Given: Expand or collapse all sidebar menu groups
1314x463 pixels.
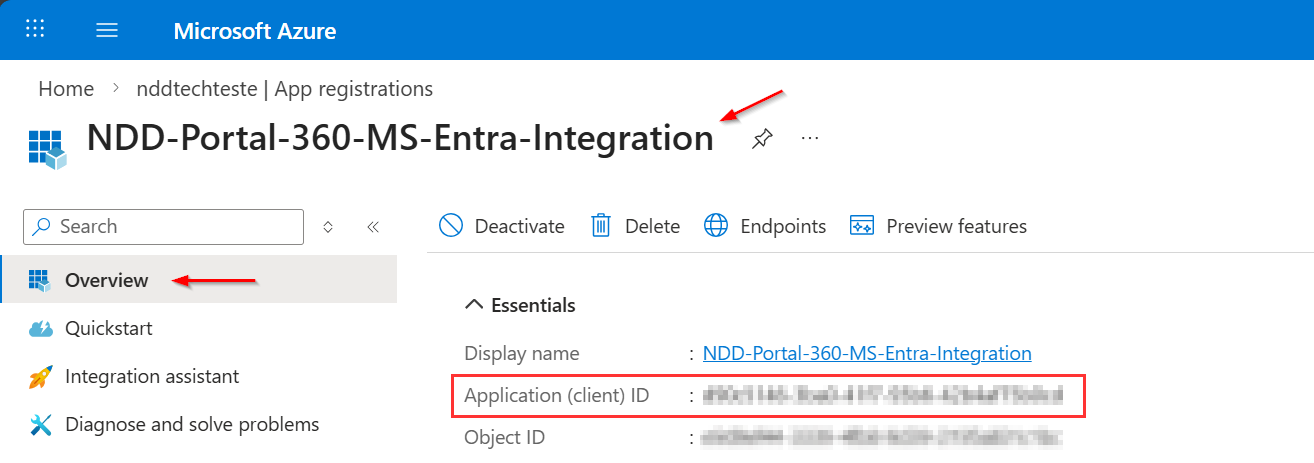Looking at the screenshot, I should coord(327,227).
